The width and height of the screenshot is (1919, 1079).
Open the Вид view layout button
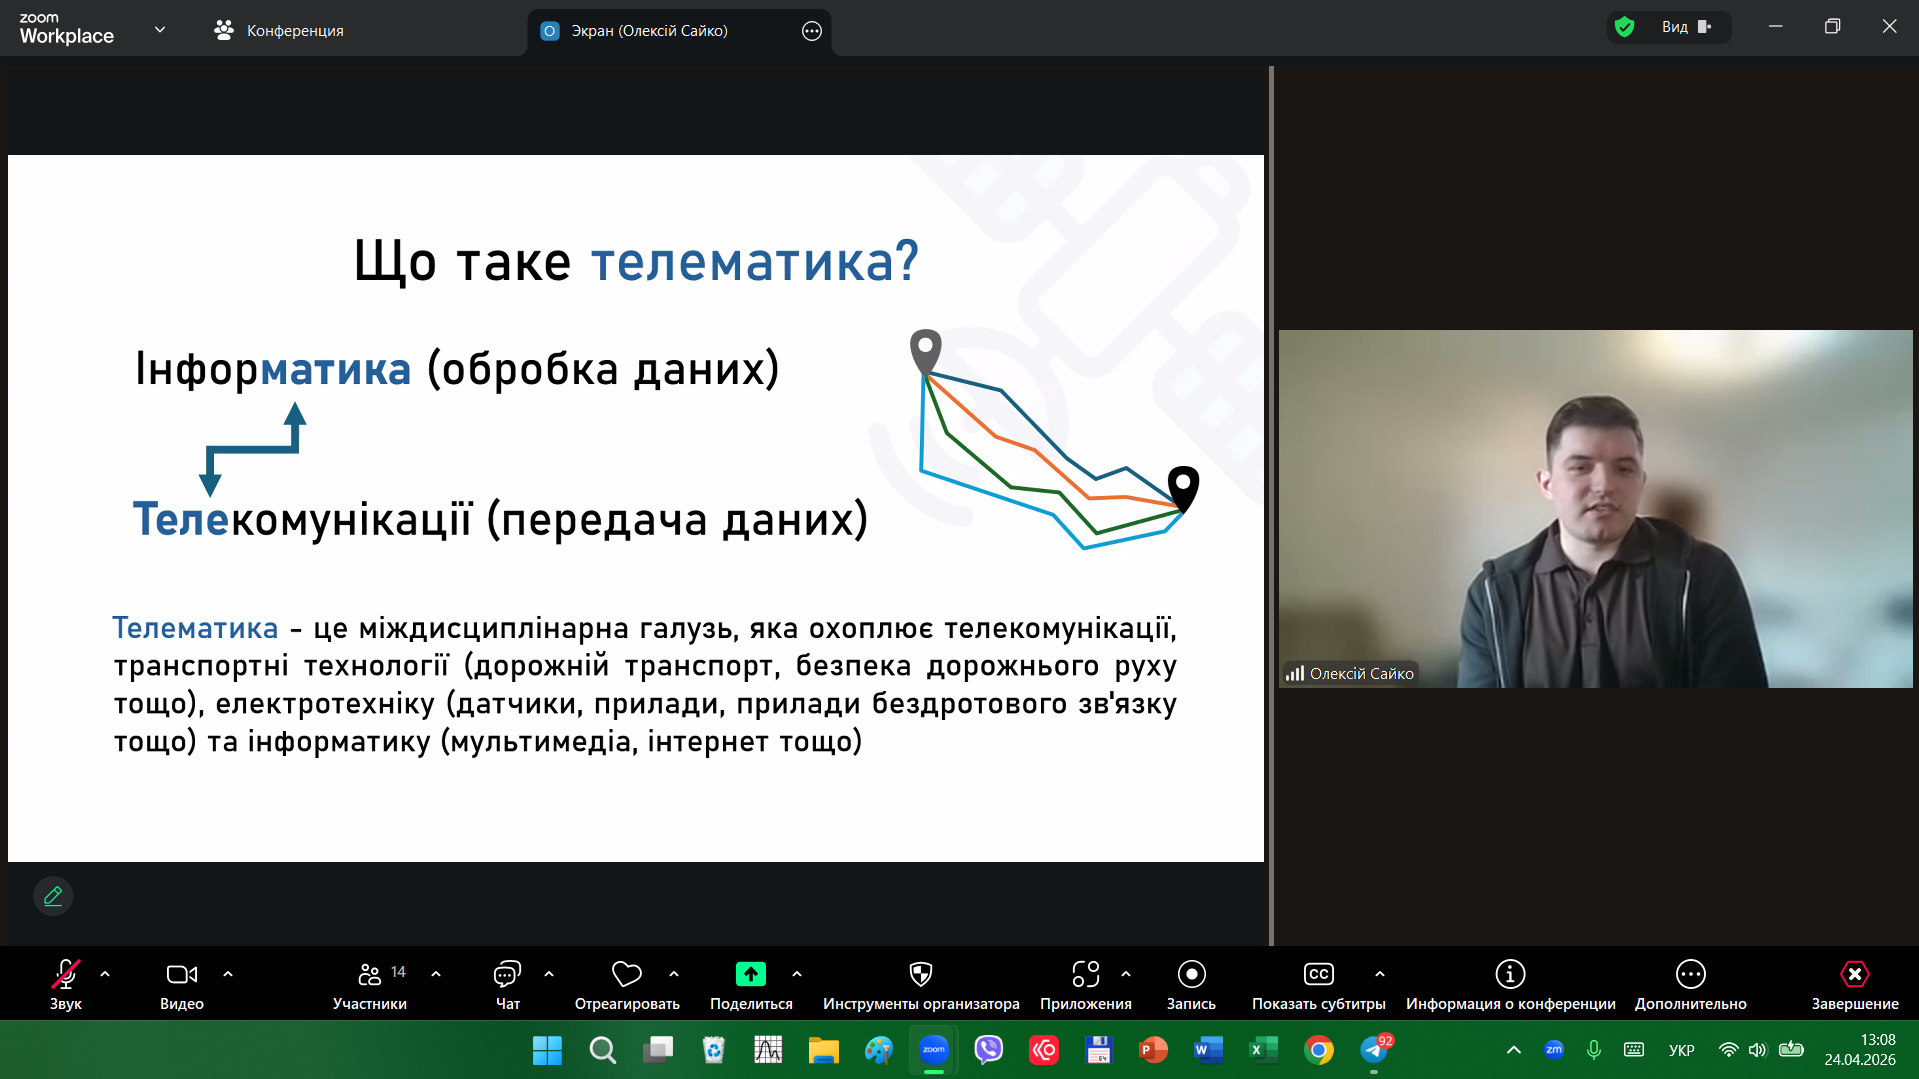(1686, 27)
